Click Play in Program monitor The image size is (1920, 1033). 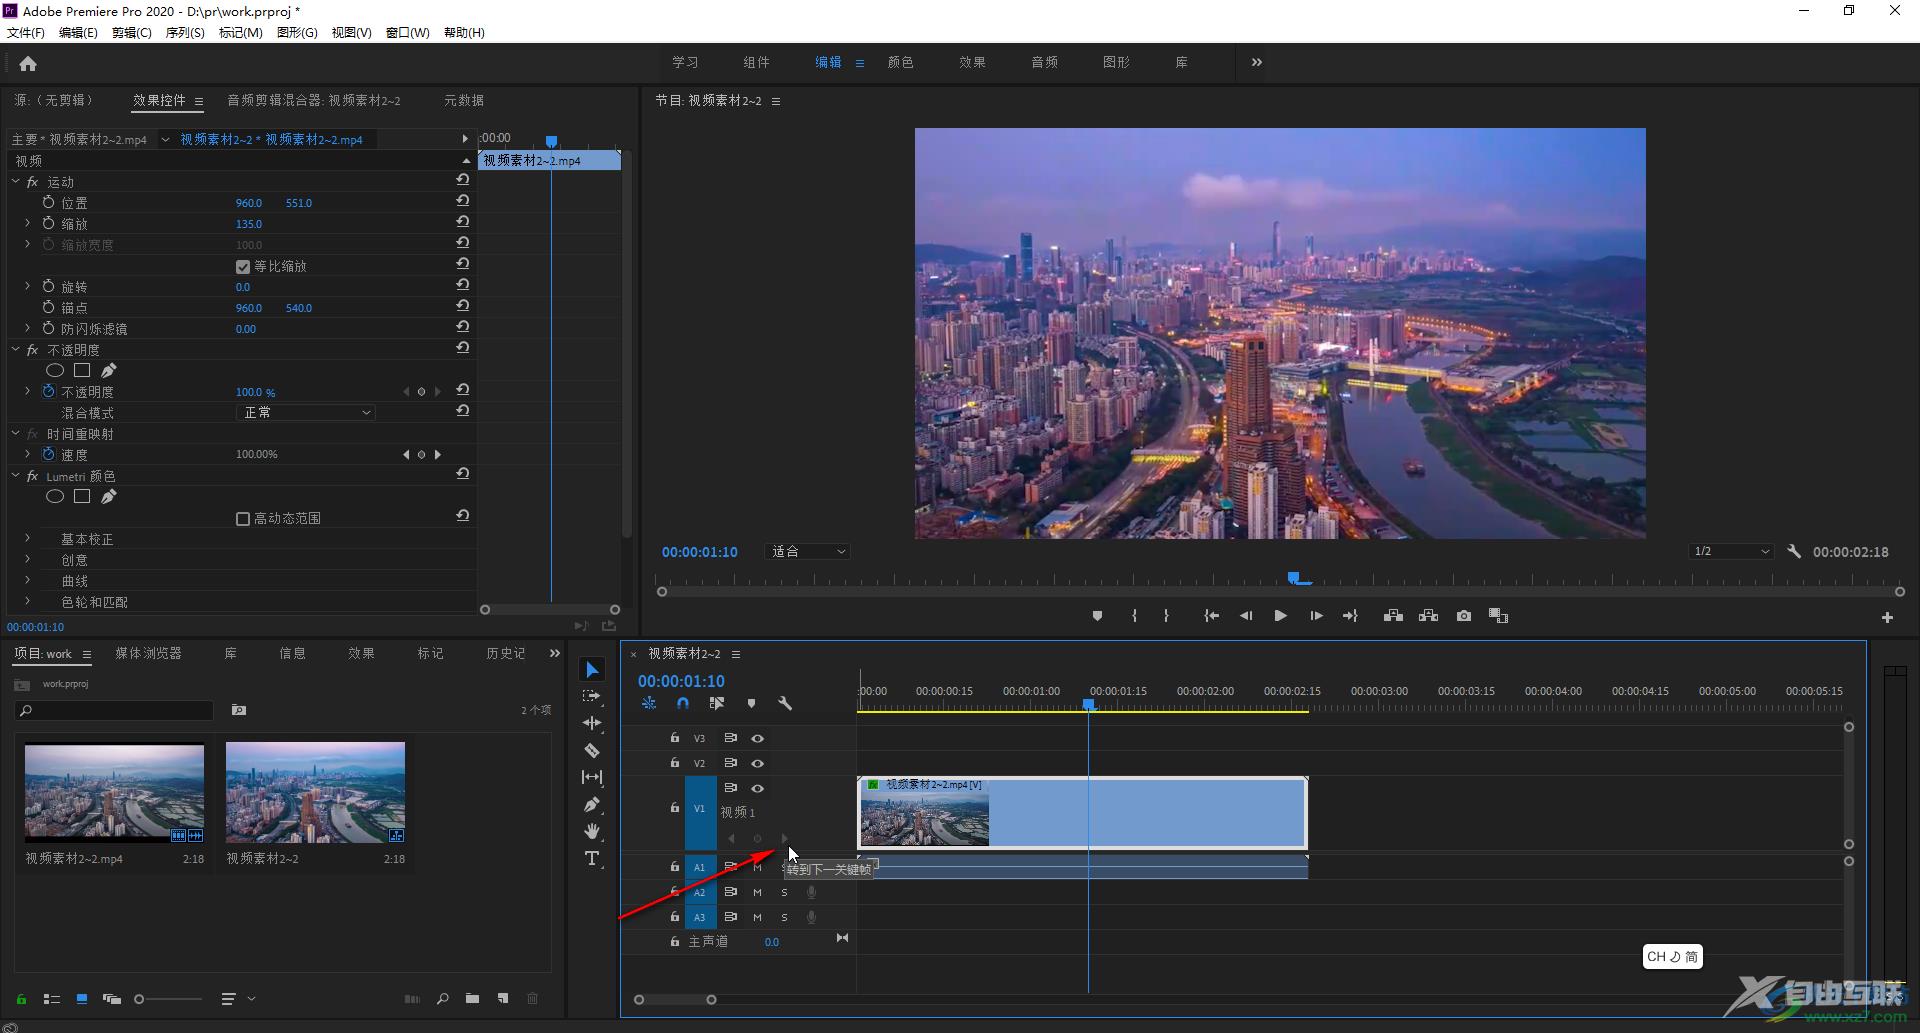[1280, 616]
